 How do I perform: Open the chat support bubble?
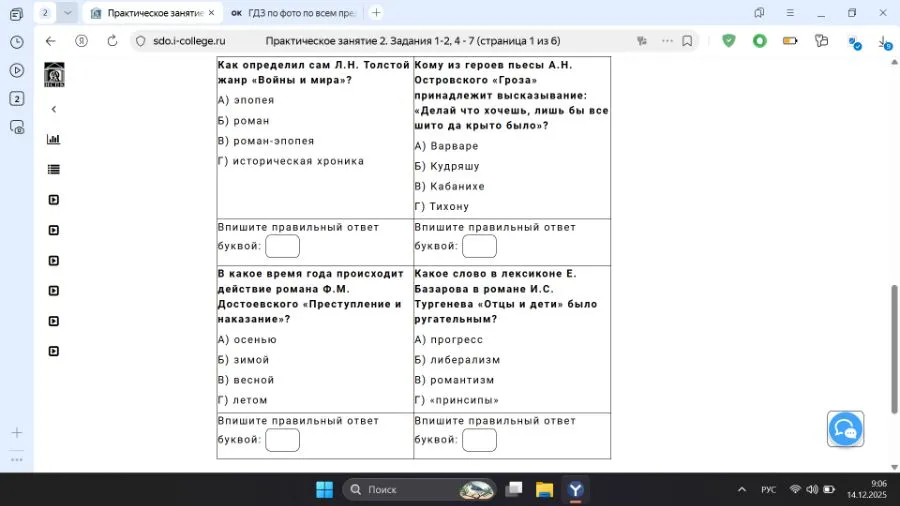point(845,429)
